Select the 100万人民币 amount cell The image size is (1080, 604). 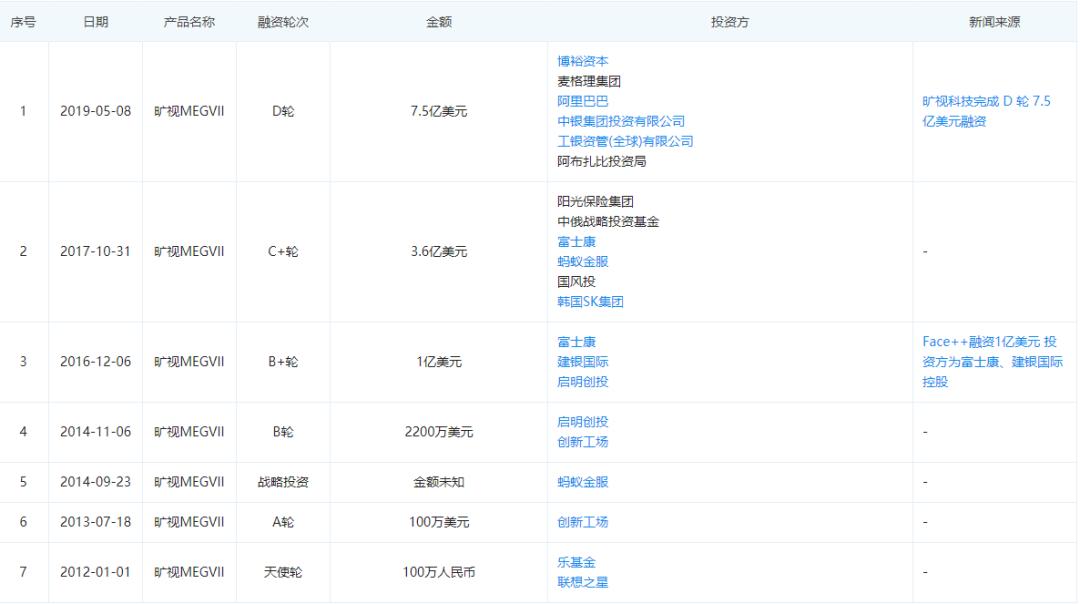[x=438, y=572]
